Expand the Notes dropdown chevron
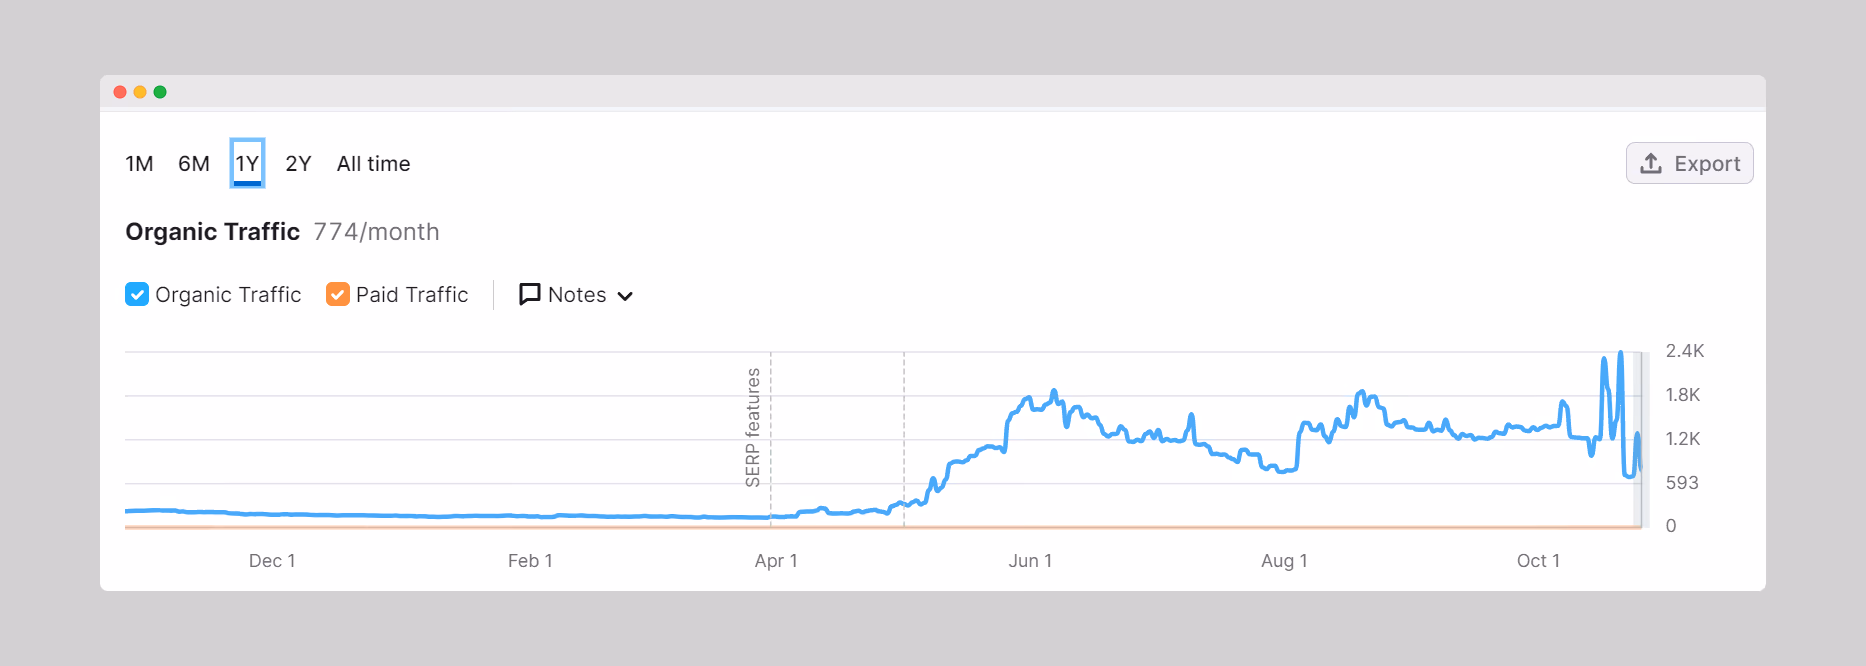The image size is (1866, 666). 625,296
